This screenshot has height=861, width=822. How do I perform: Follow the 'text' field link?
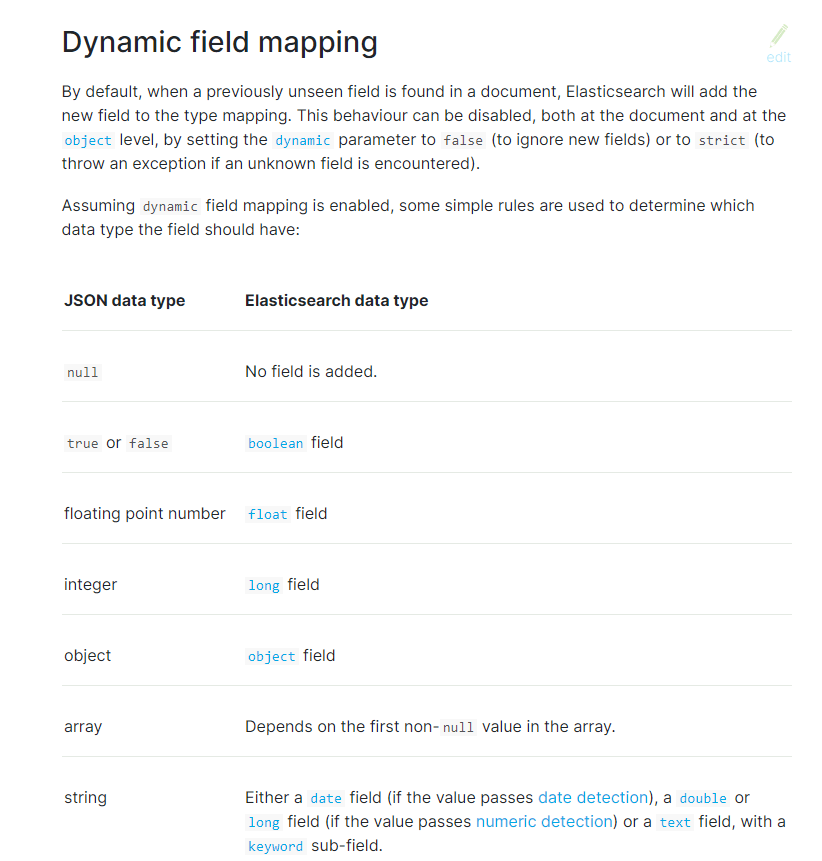[x=675, y=823]
